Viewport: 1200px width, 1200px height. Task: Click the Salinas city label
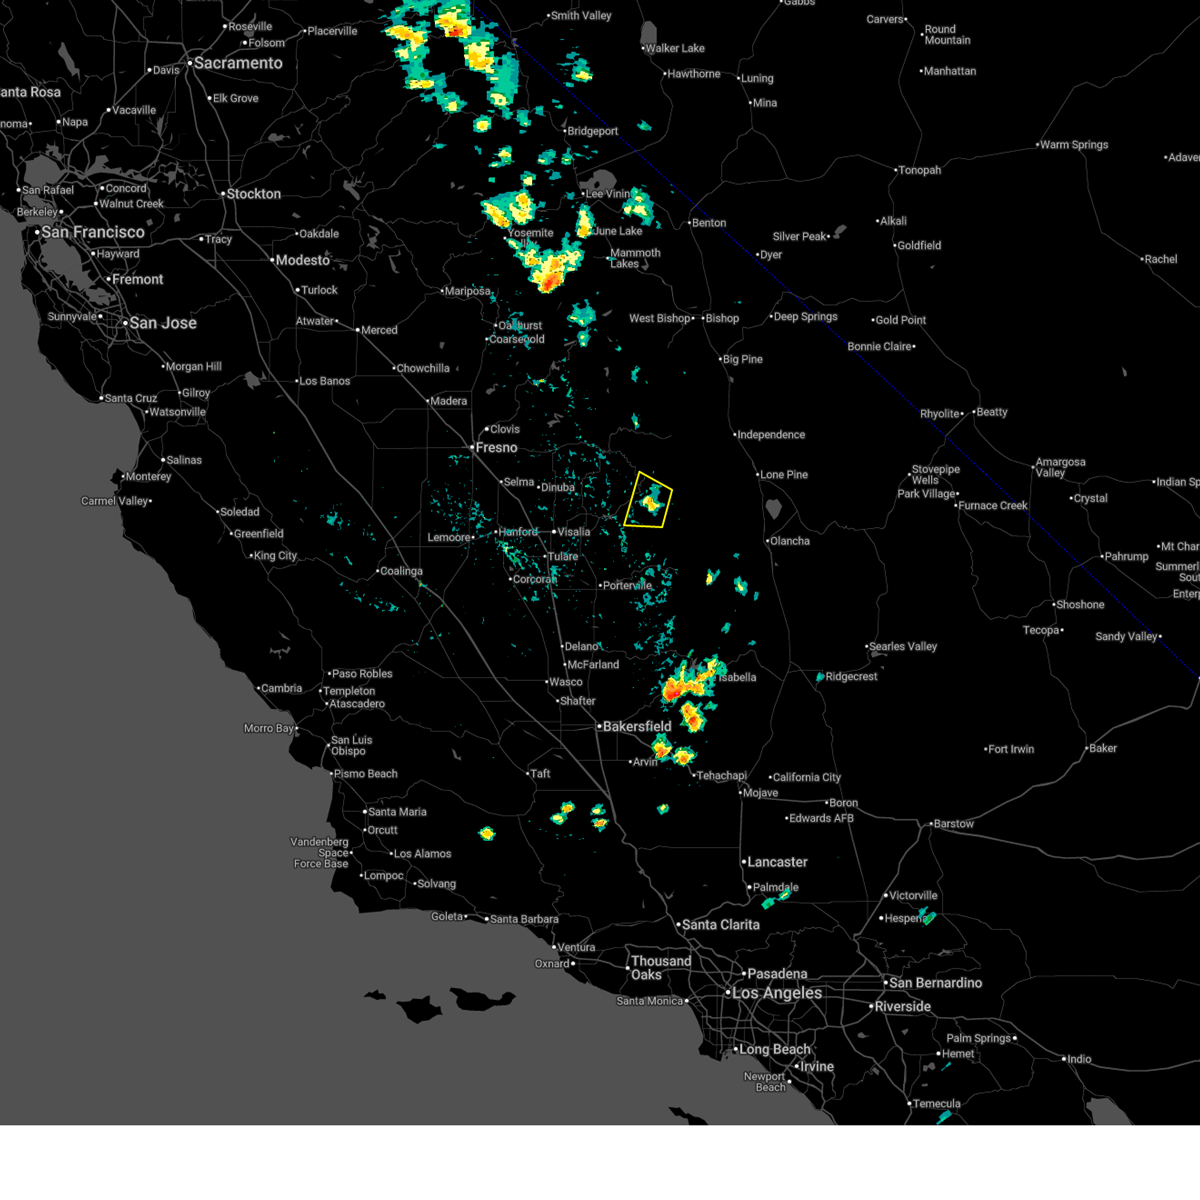point(184,460)
